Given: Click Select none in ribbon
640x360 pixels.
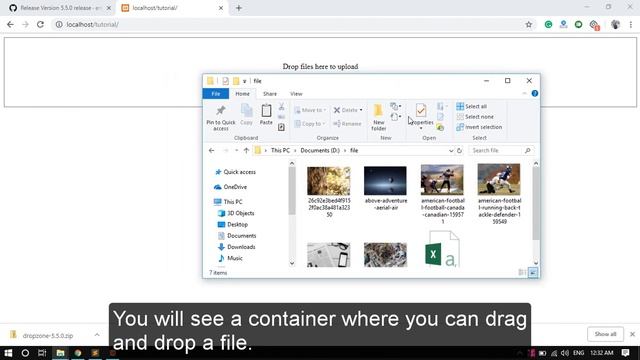Looking at the screenshot, I should click(x=475, y=117).
